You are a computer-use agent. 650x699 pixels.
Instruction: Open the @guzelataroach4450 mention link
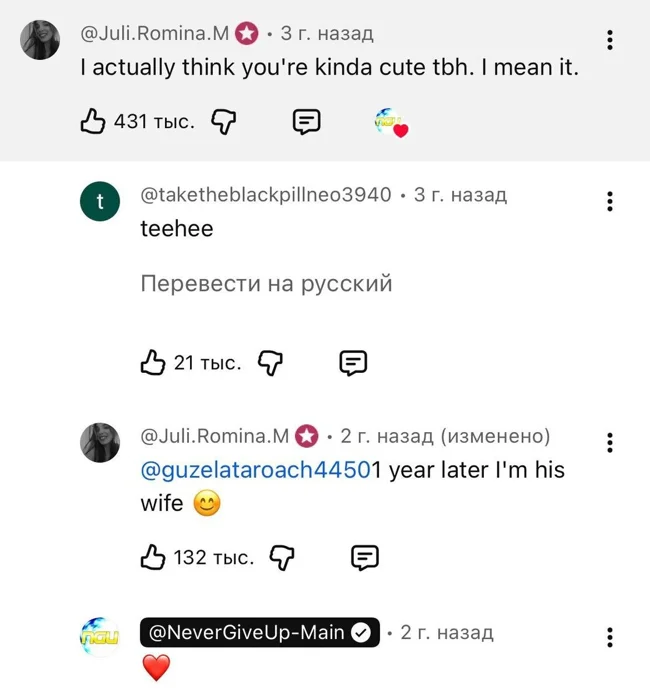[256, 470]
